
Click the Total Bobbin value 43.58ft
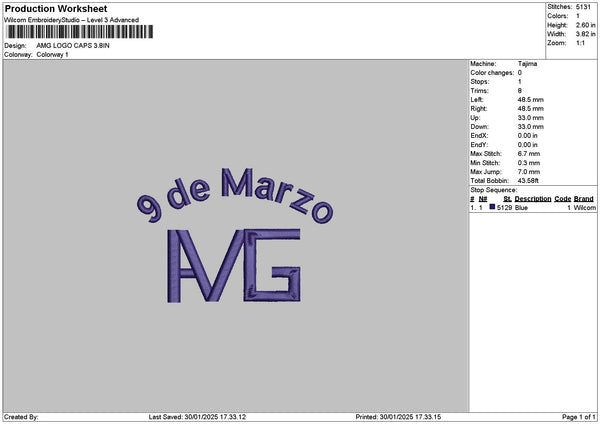point(528,181)
